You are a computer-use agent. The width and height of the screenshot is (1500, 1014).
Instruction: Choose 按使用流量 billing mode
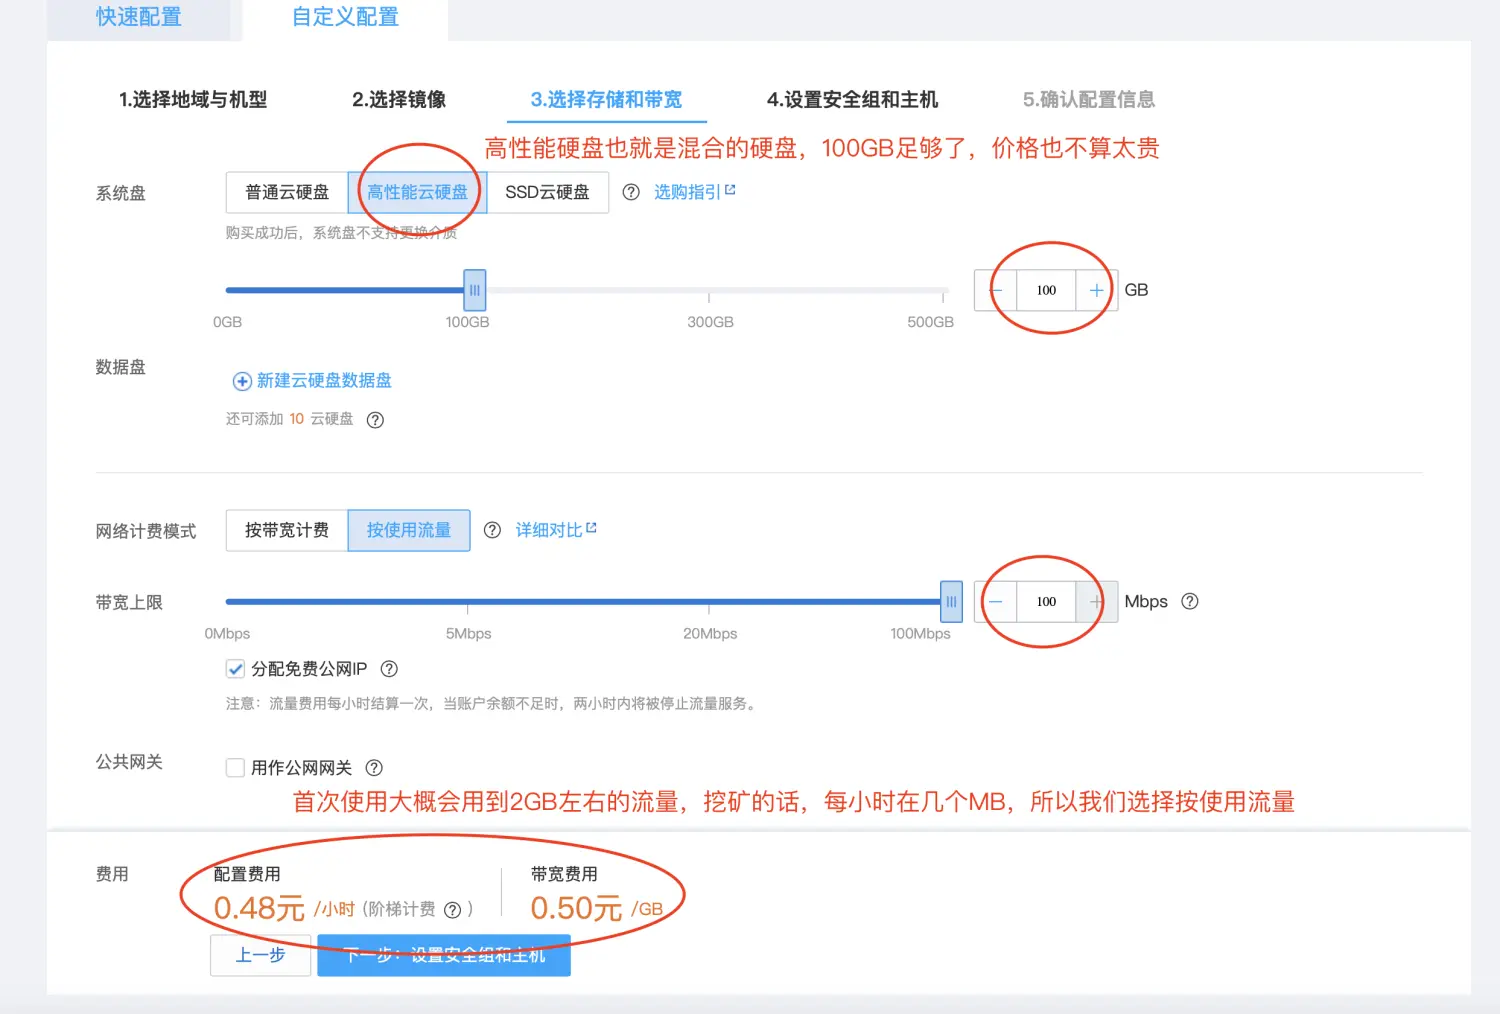pyautogui.click(x=409, y=530)
